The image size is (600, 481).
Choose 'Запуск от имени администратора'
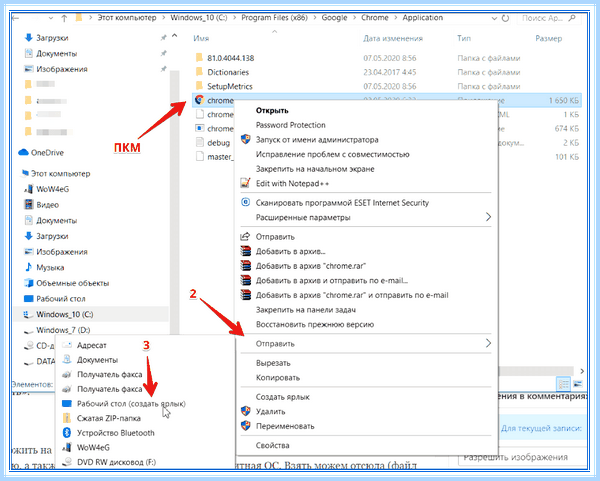317,140
